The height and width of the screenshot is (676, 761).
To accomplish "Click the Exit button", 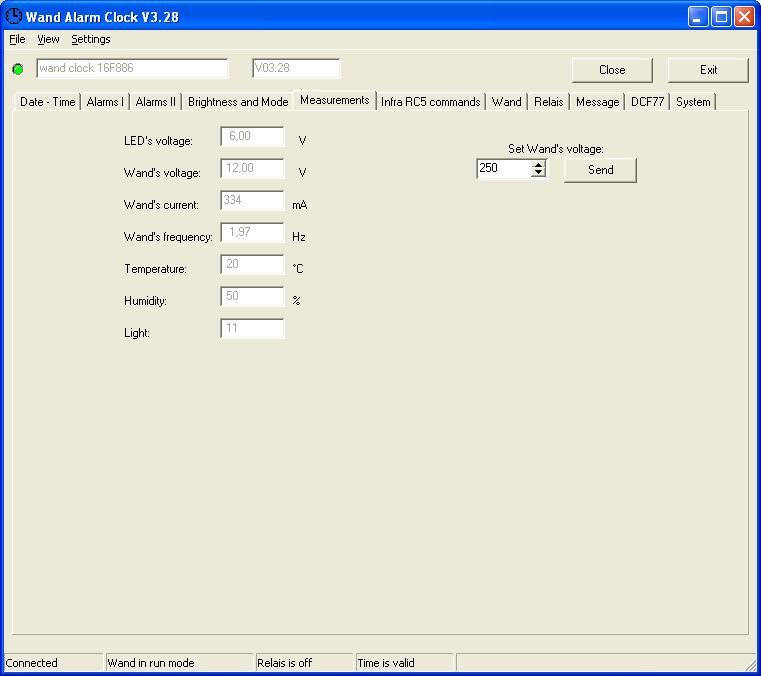I will pyautogui.click(x=708, y=70).
